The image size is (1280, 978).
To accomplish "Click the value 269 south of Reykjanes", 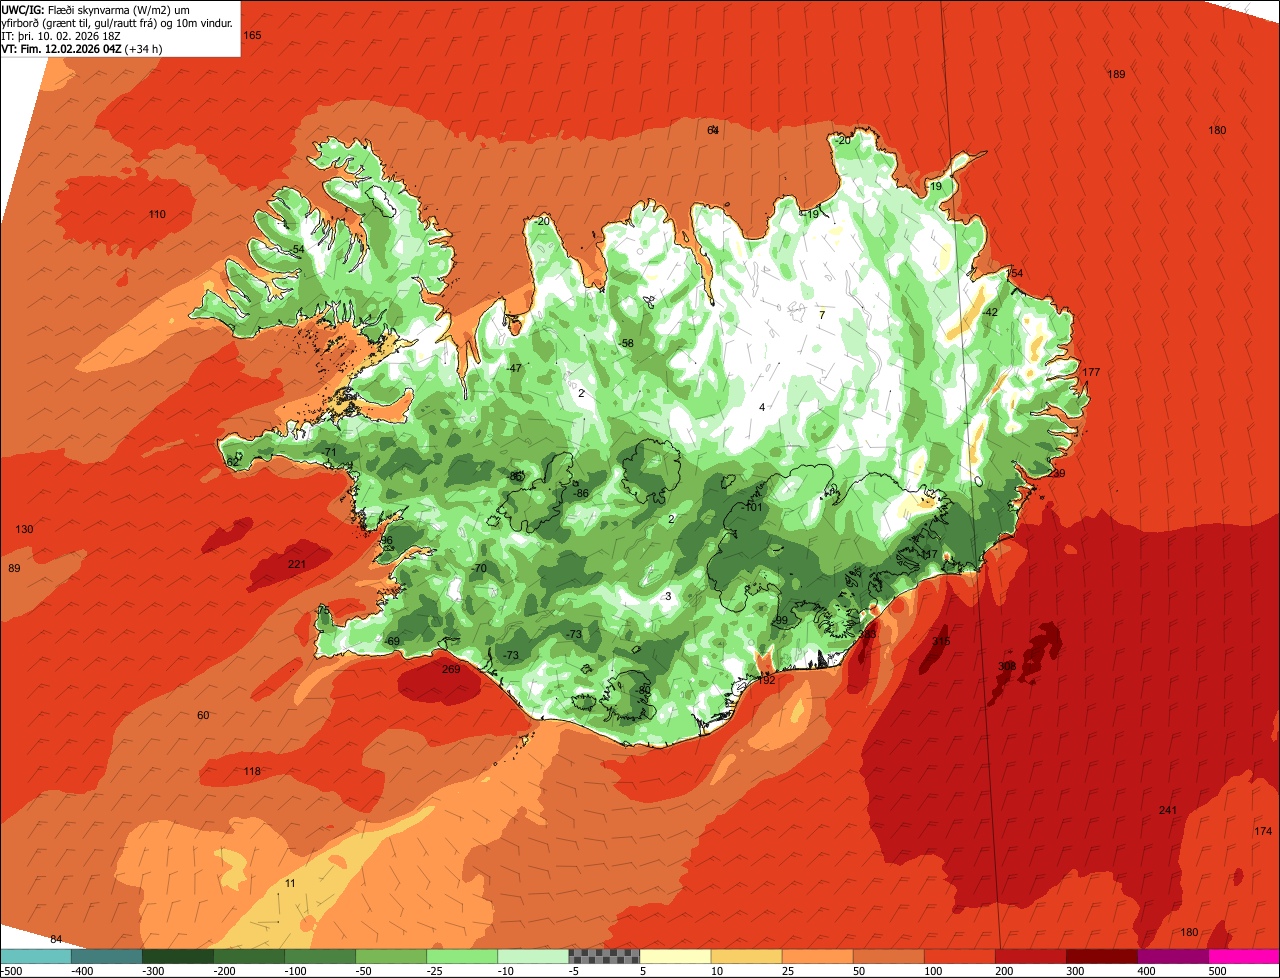I will [x=451, y=669].
